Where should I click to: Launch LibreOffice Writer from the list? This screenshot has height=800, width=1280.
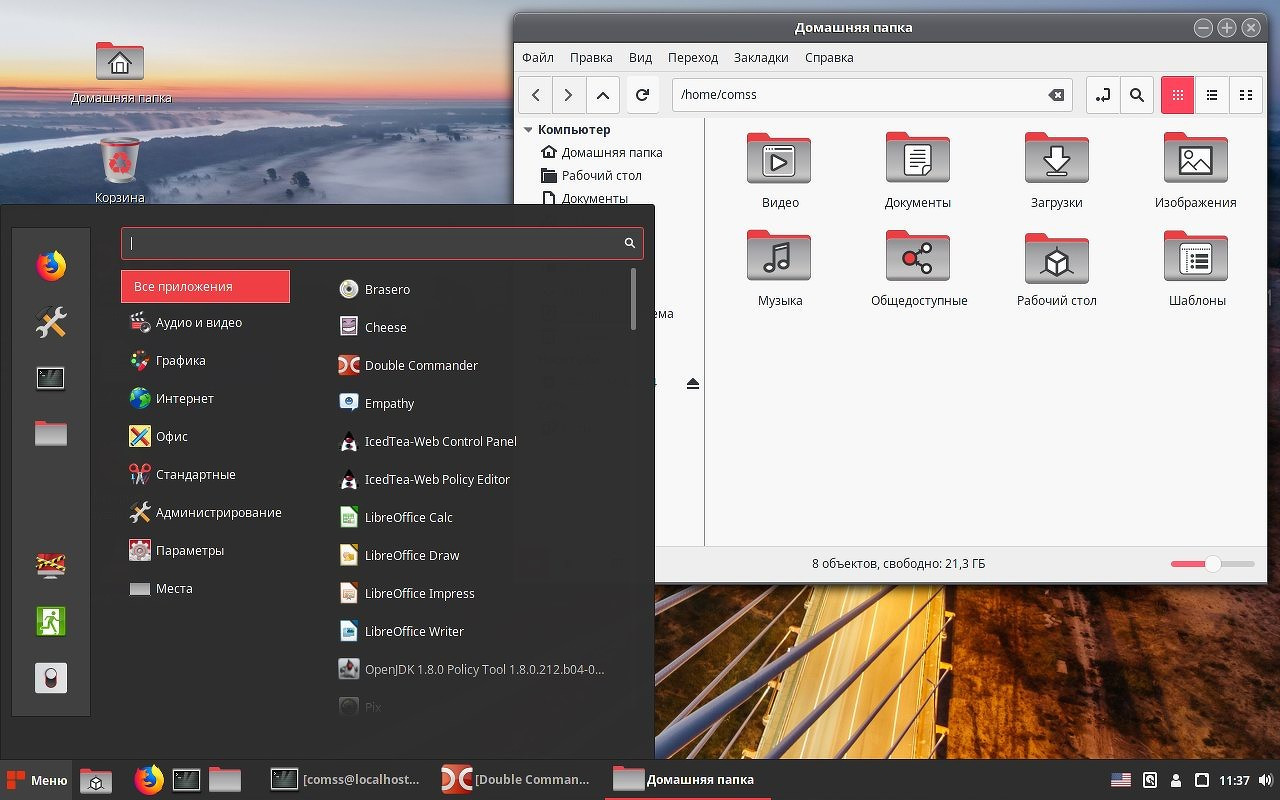pos(414,631)
